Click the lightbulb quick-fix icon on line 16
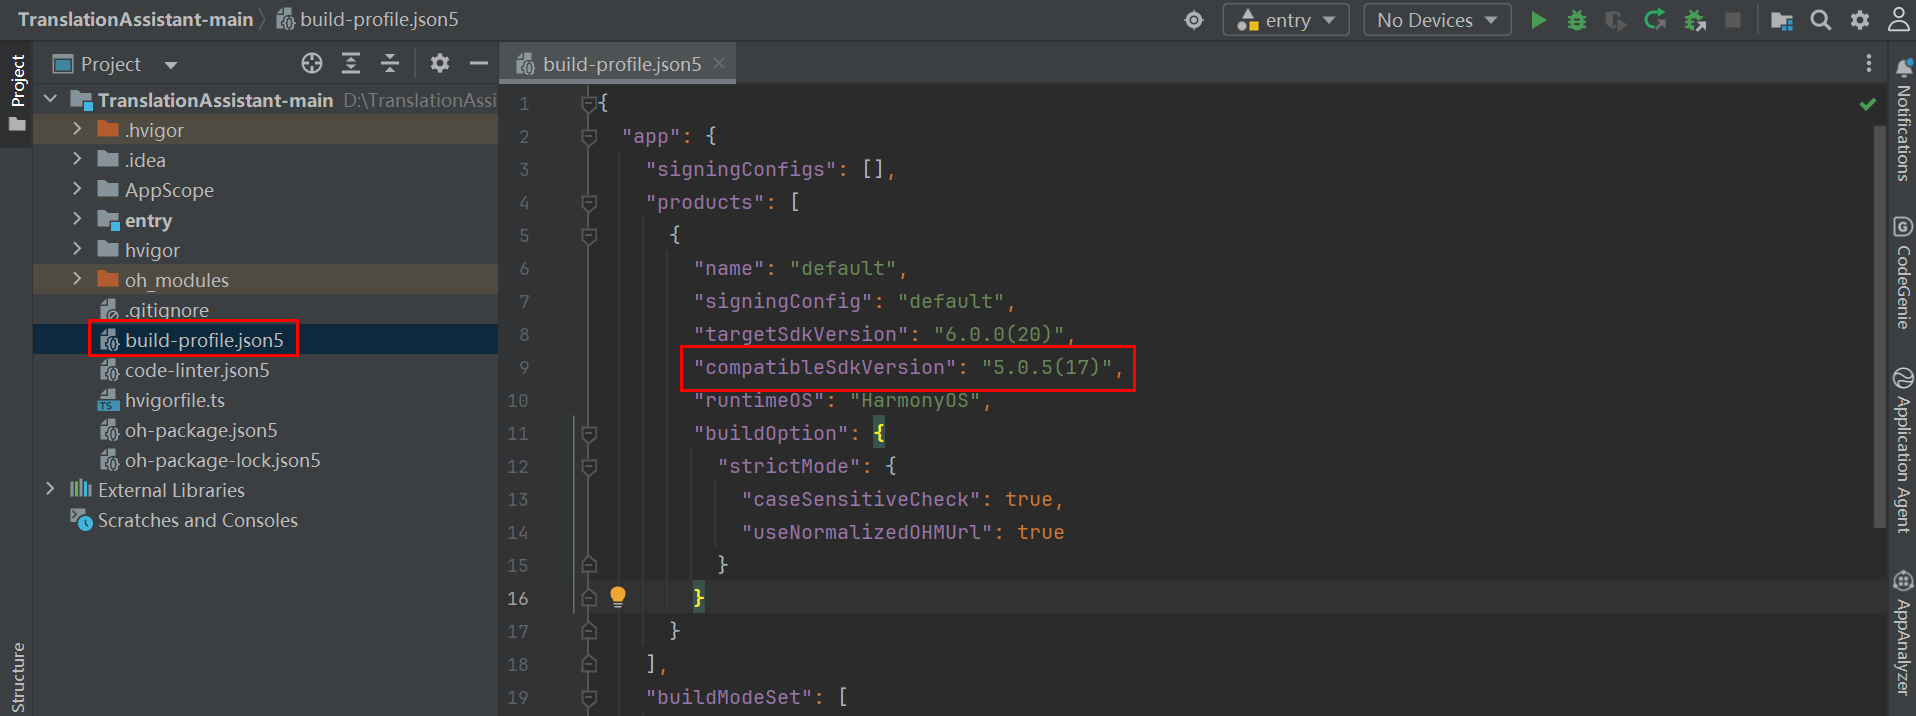 pyautogui.click(x=618, y=597)
